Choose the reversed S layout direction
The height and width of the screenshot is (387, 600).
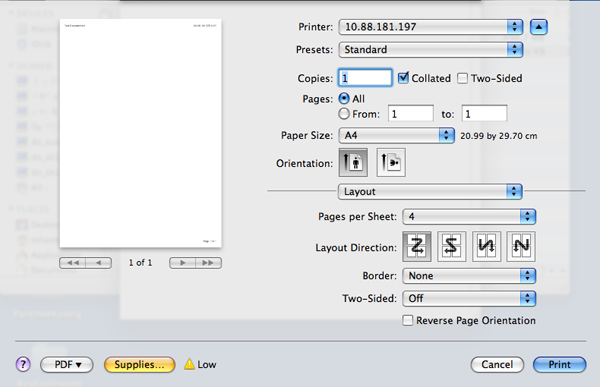click(x=452, y=246)
